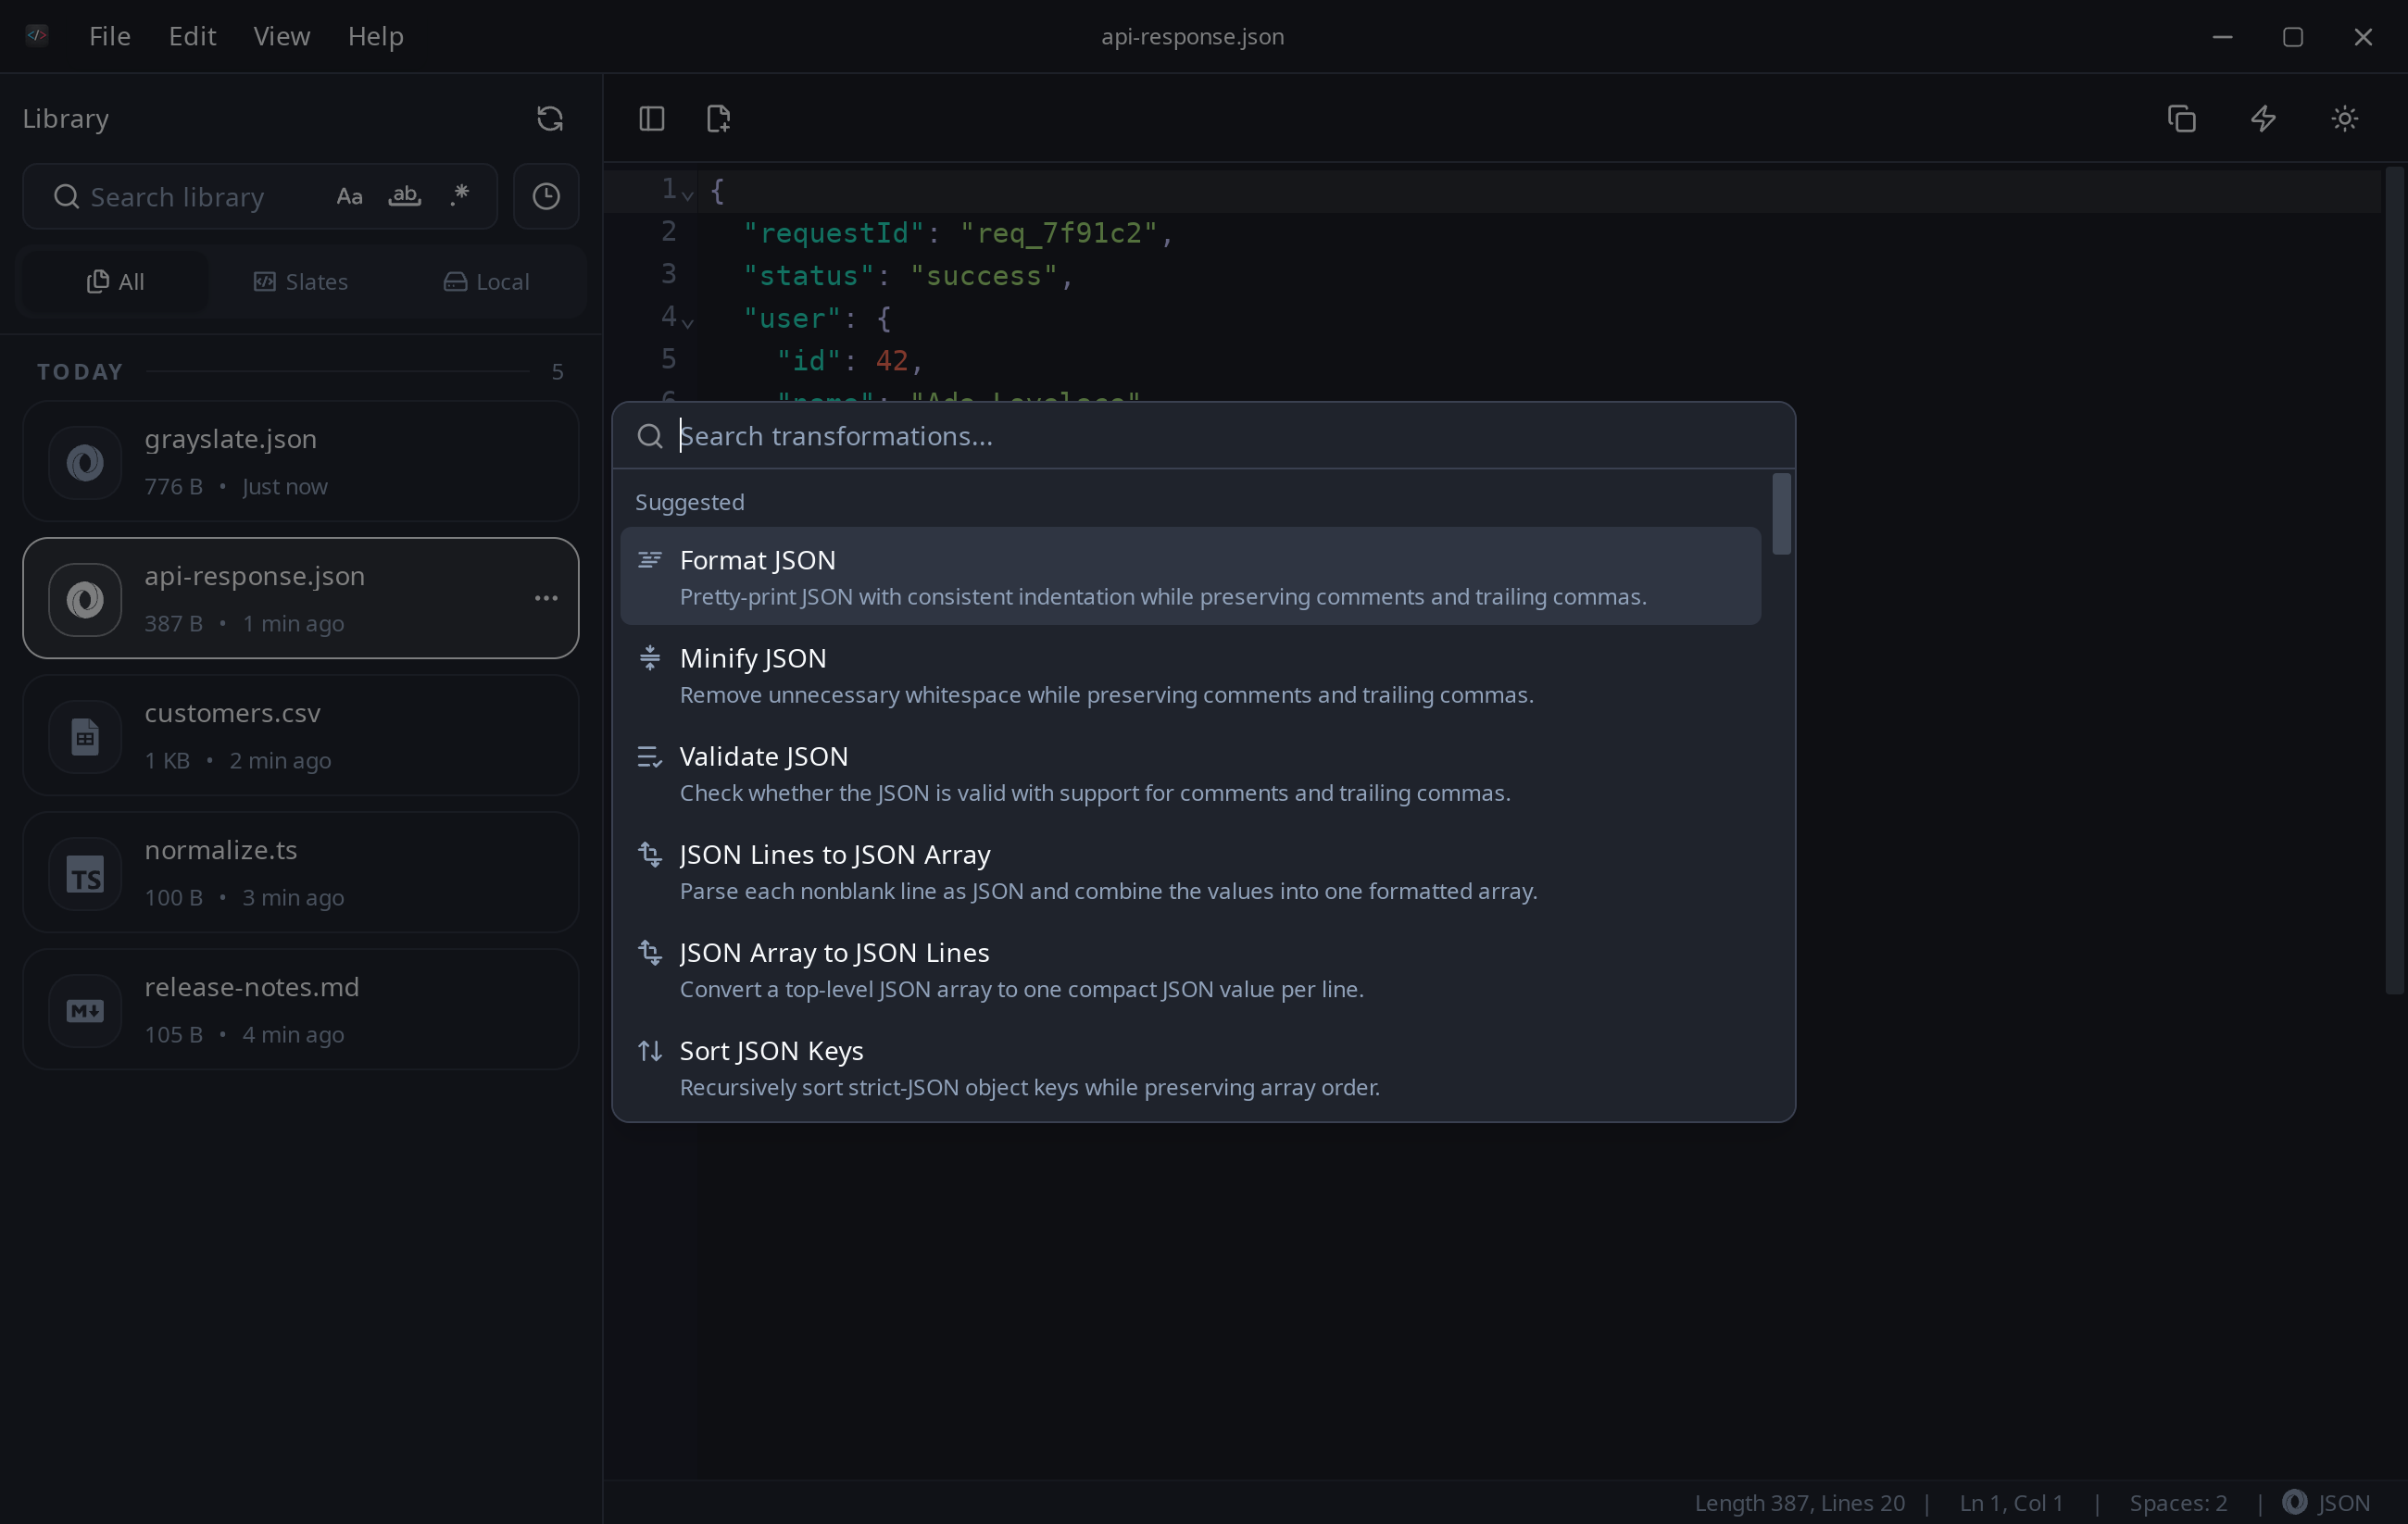
Task: Click the Validate JSON icon
Action: 650,756
